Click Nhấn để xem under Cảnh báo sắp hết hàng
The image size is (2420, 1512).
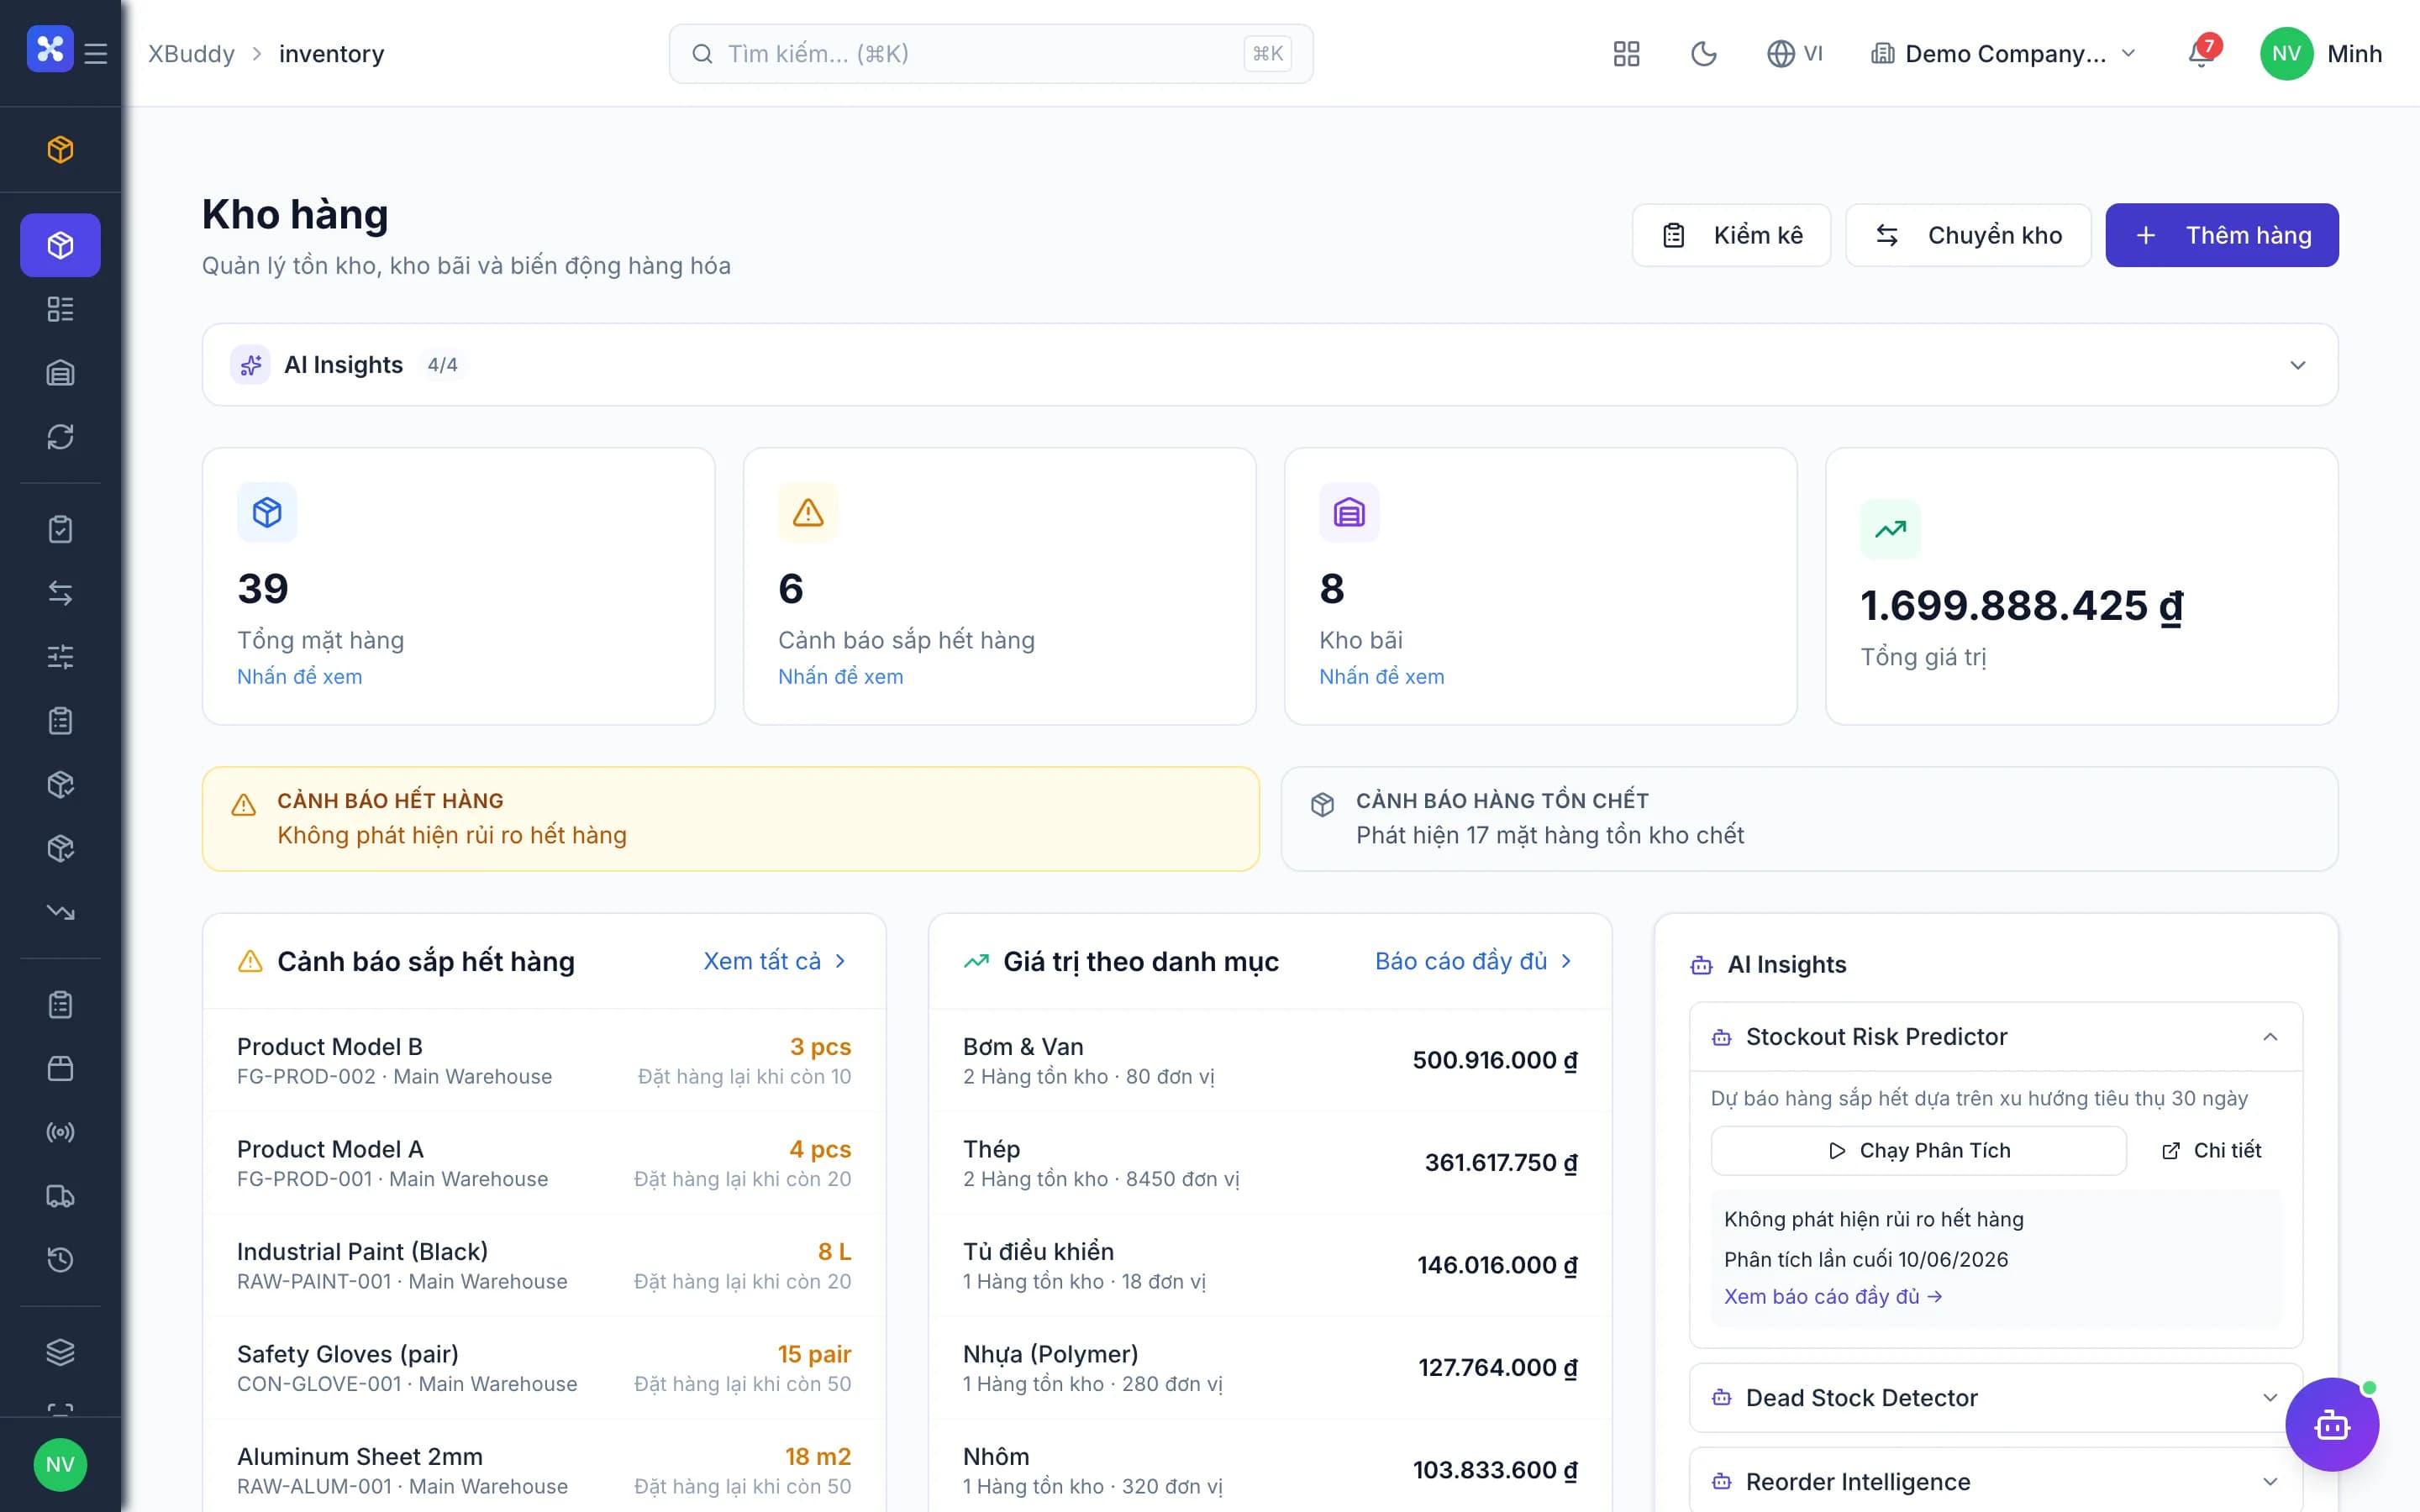[841, 677]
